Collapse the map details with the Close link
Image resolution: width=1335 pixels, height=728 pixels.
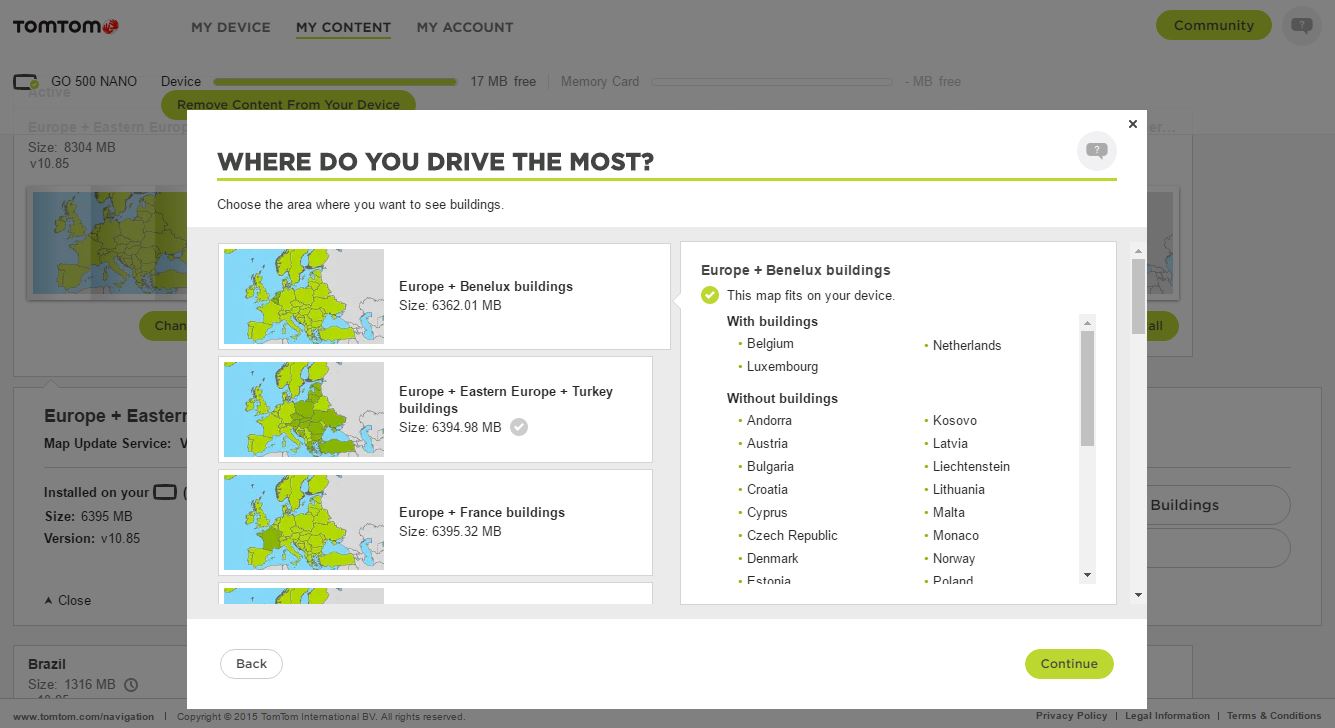[68, 600]
